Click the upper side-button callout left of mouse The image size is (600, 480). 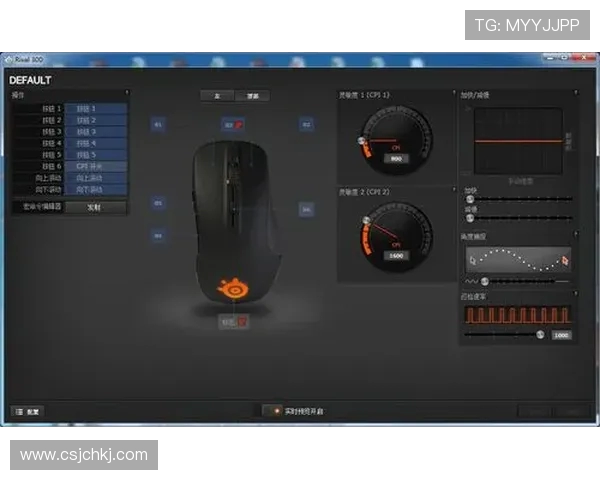[158, 203]
